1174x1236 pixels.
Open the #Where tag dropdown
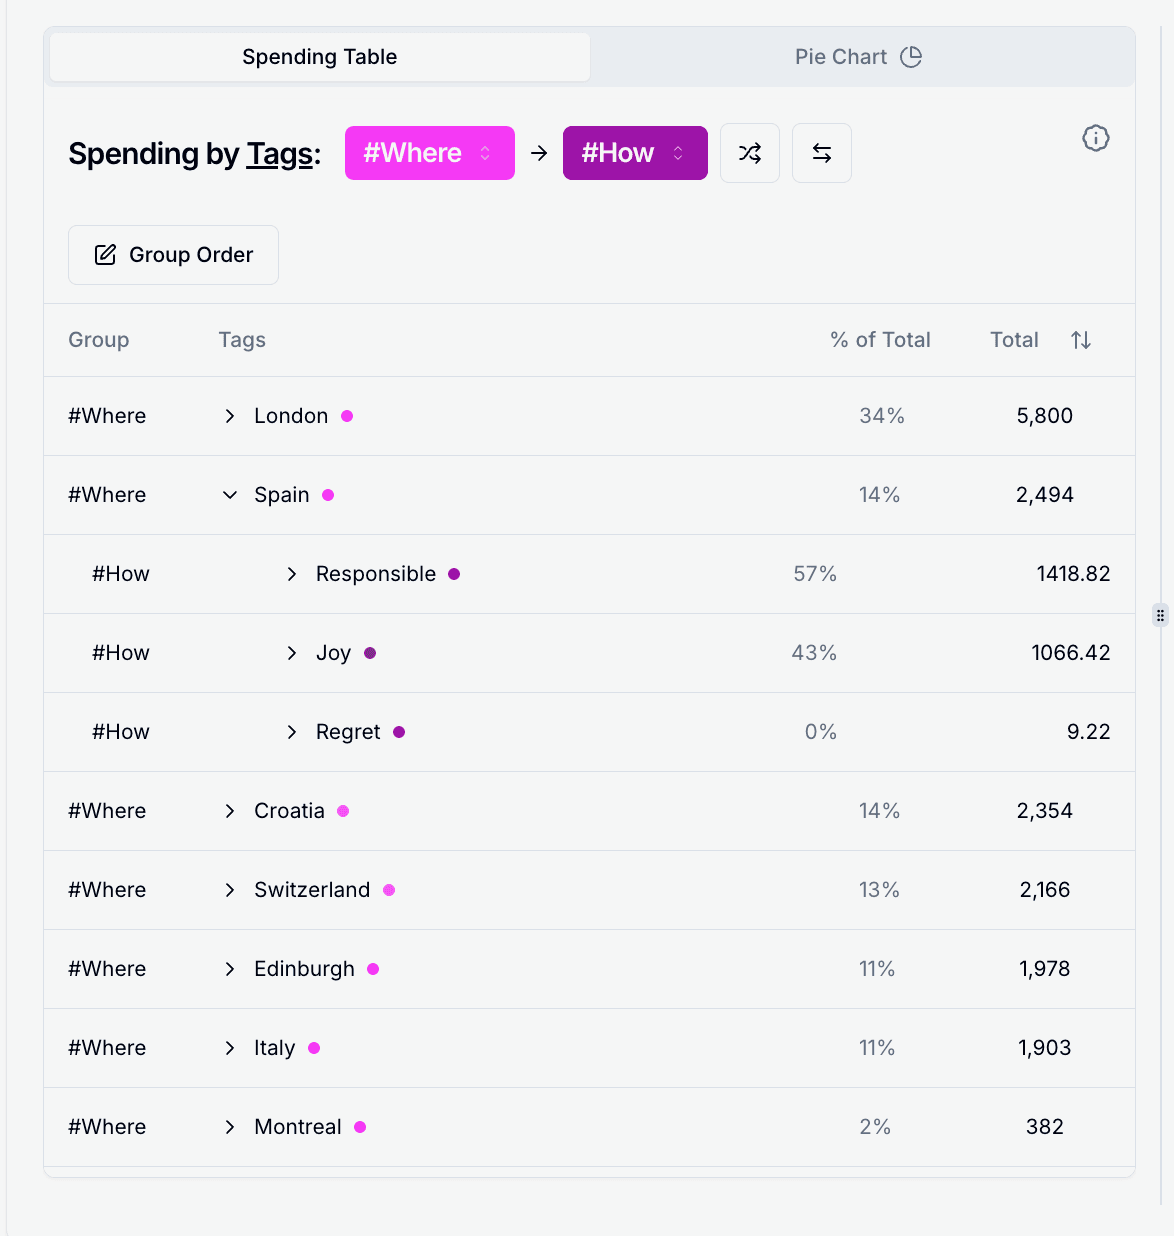point(429,153)
